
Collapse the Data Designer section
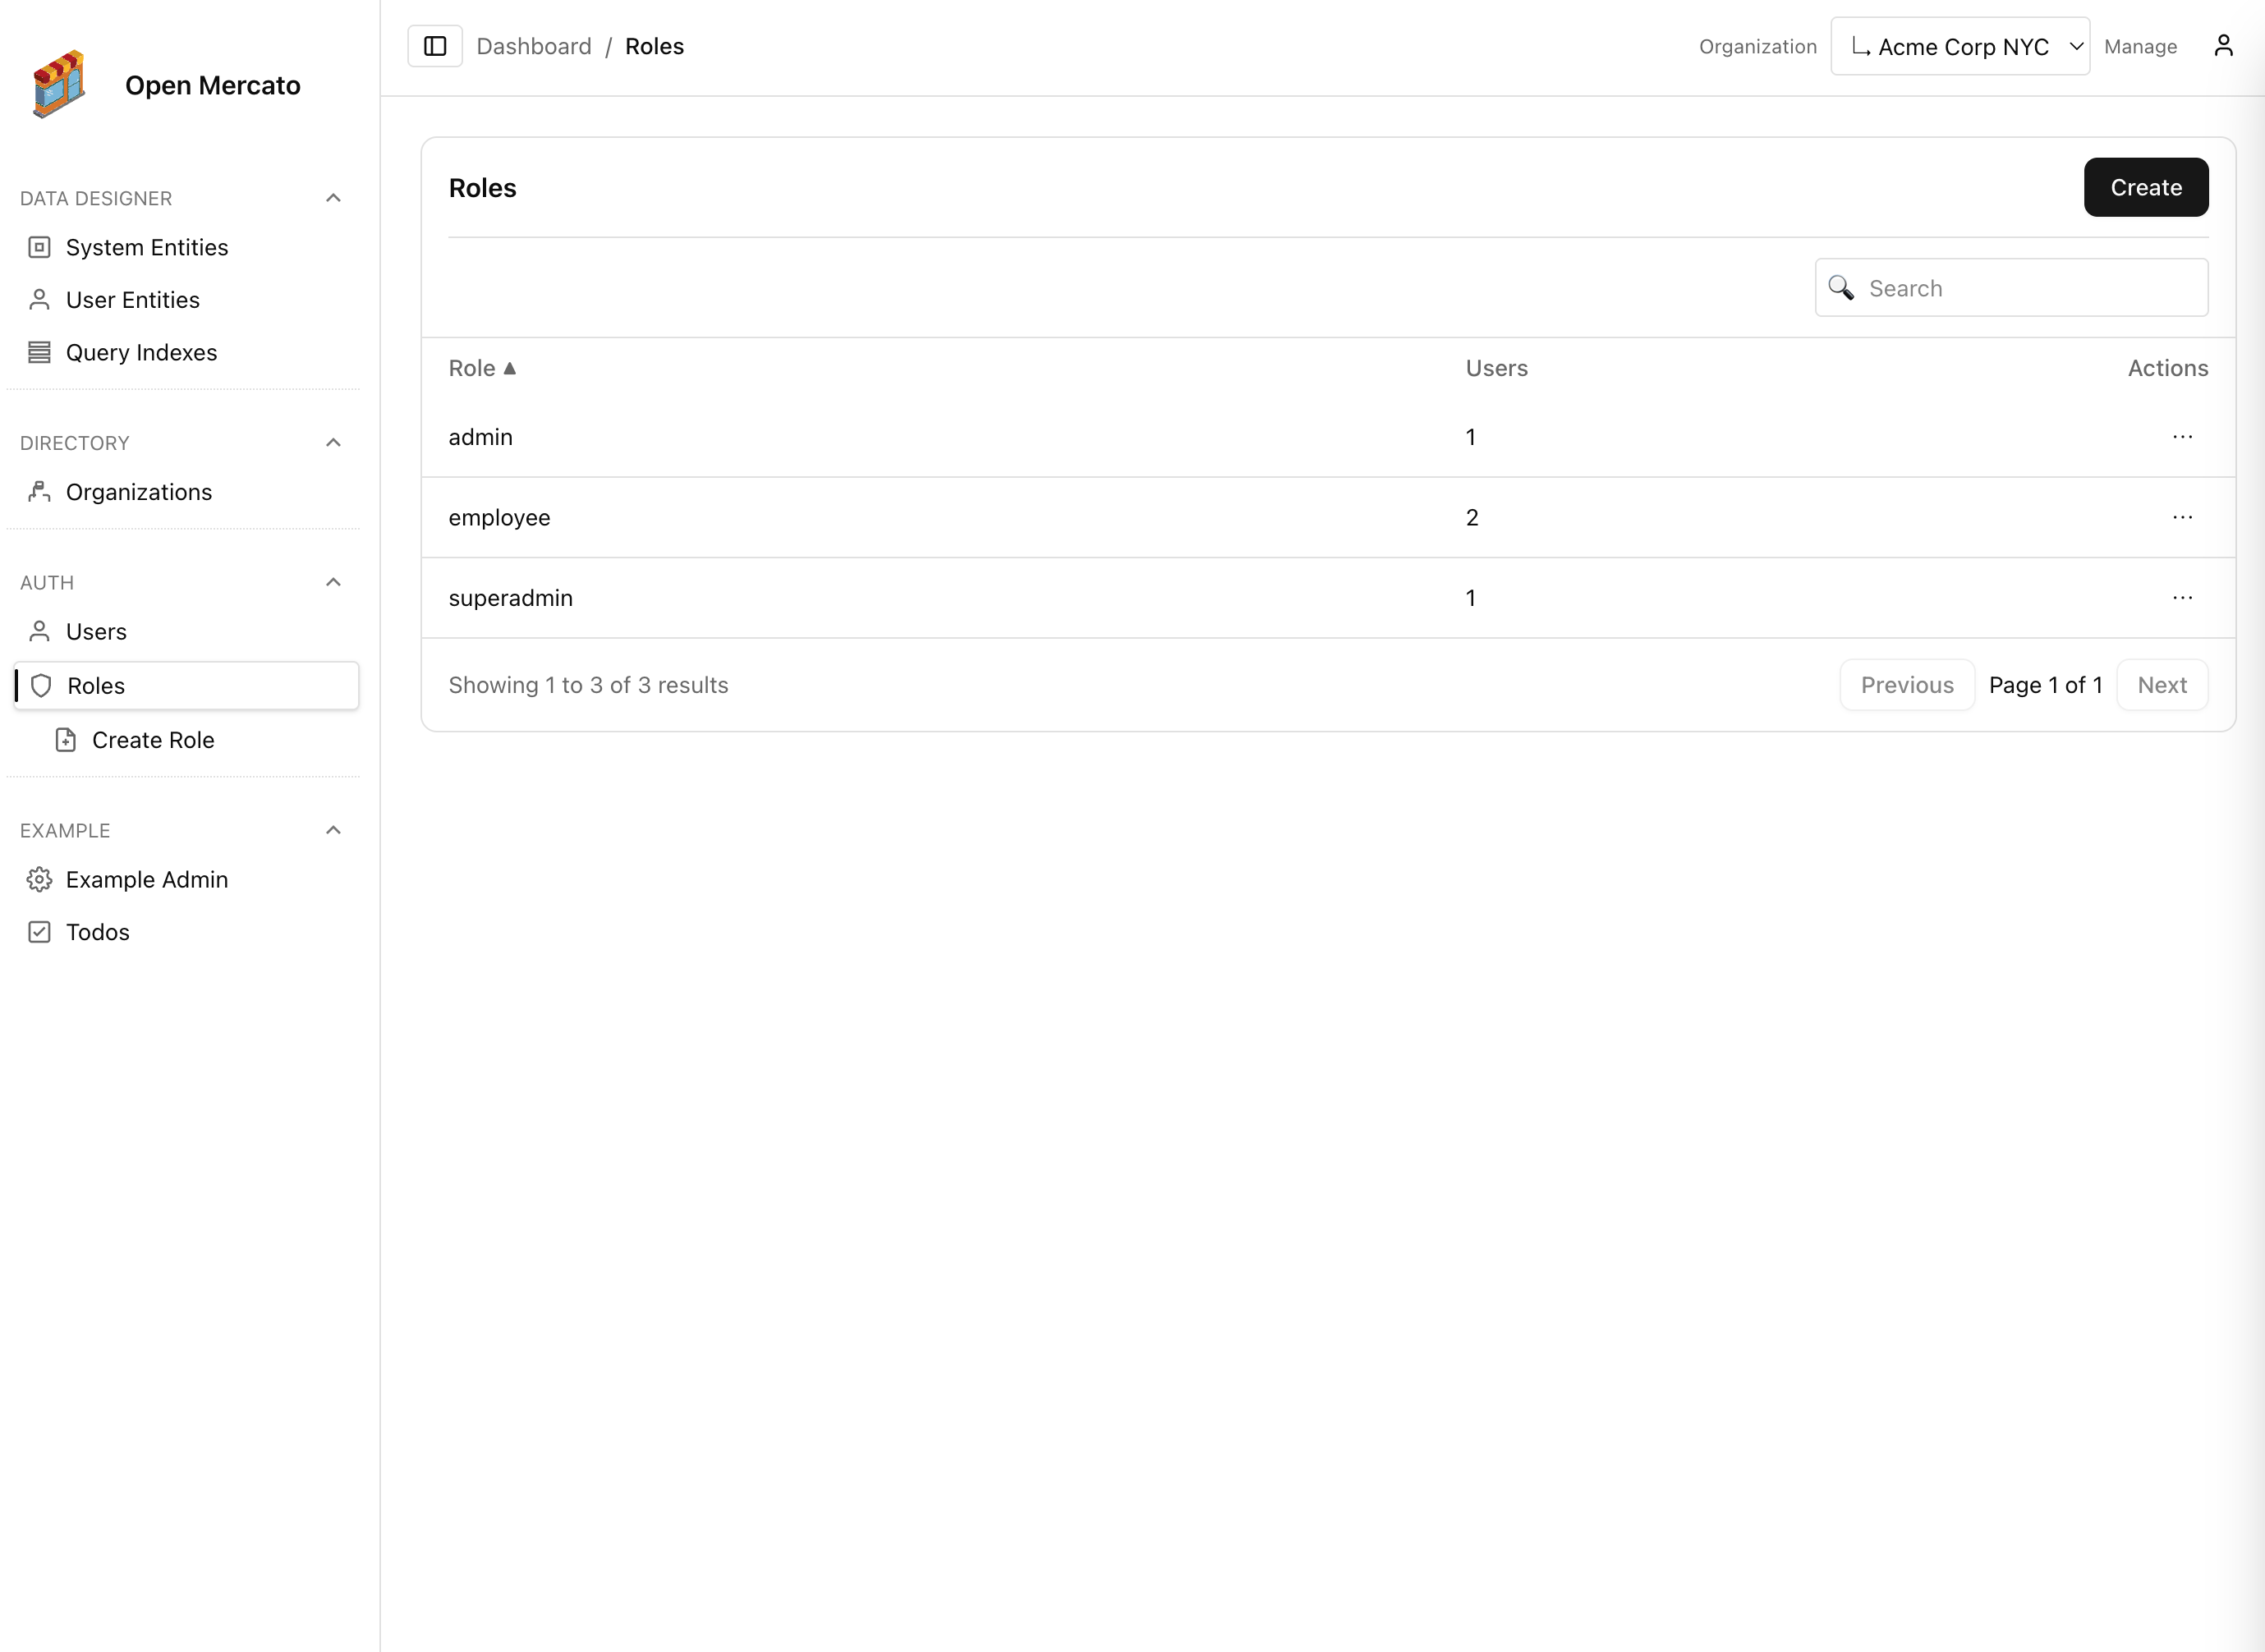[333, 197]
